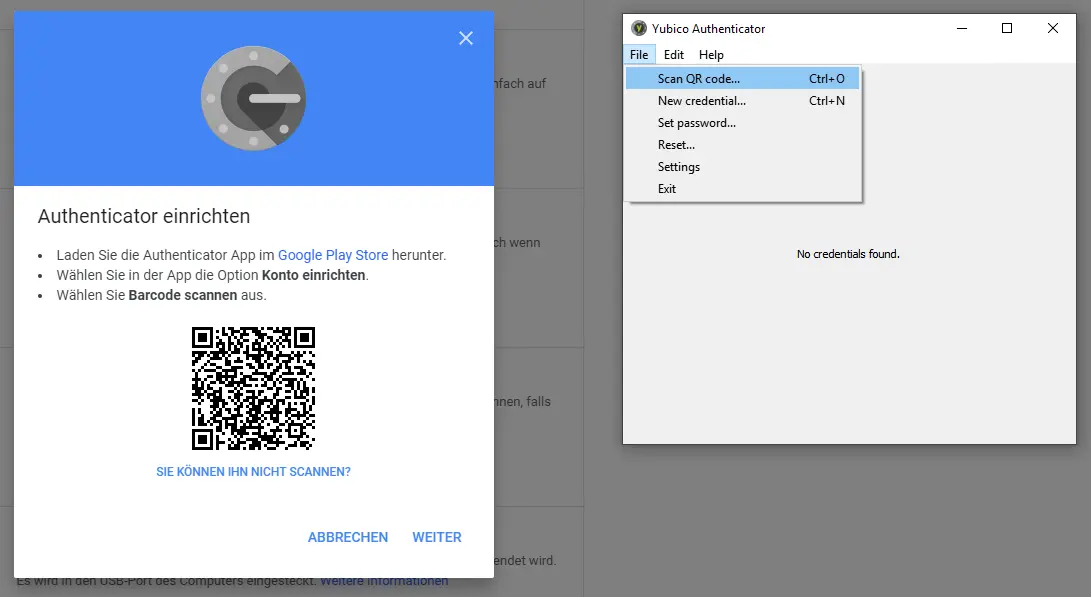This screenshot has height=597, width=1091.
Task: Click the Yubico Authenticator title text
Action: 708,29
